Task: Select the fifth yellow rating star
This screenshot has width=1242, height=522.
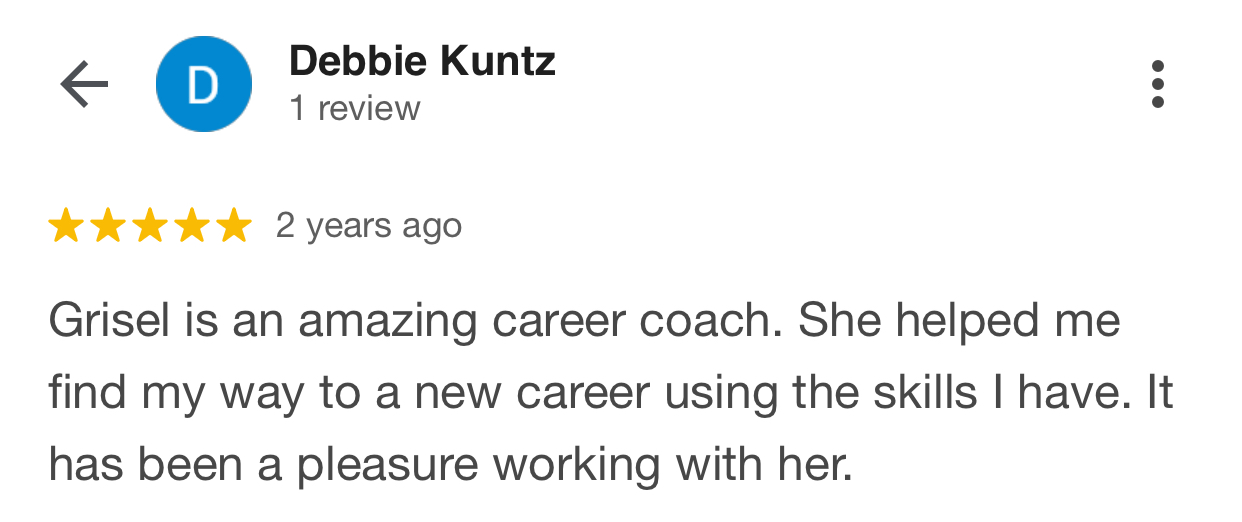Action: 234,226
